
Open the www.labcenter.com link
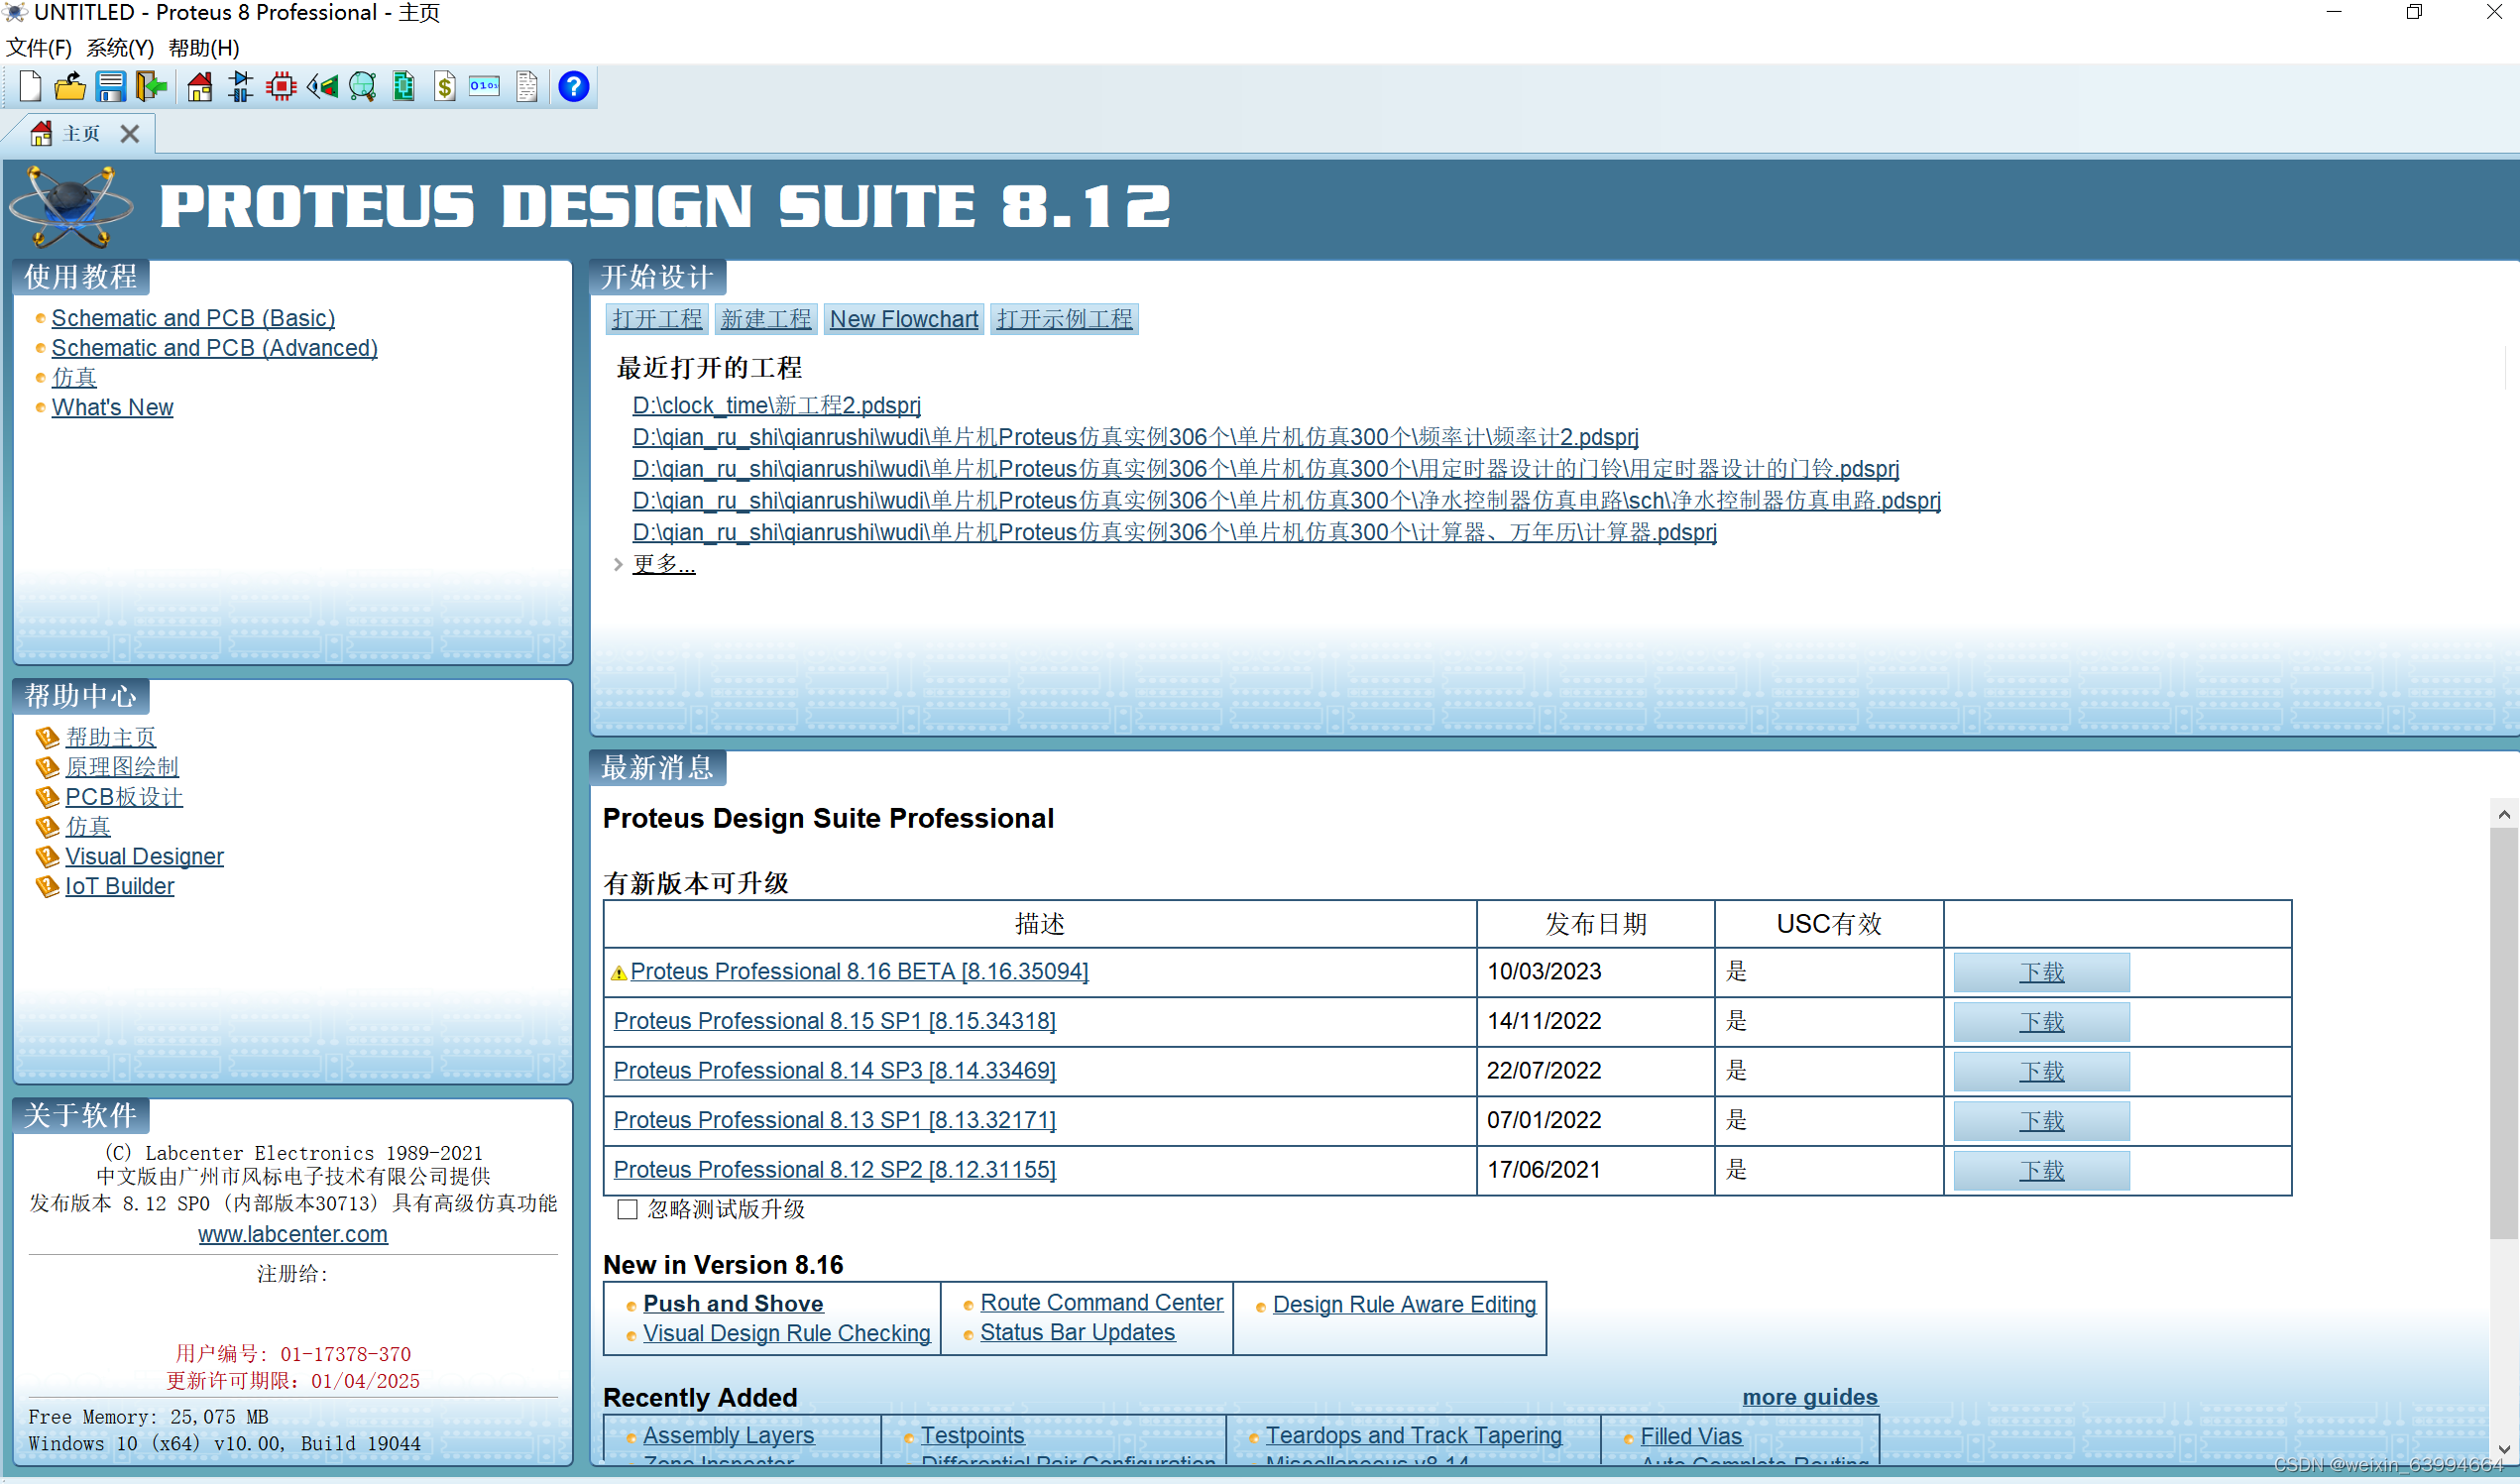pyautogui.click(x=292, y=1234)
